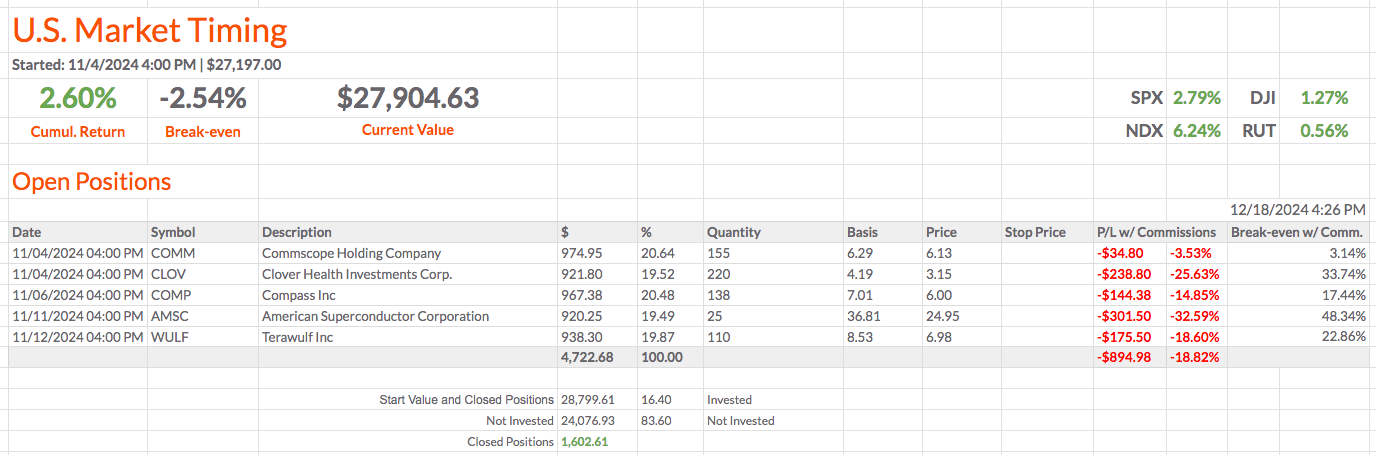This screenshot has width=1376, height=455.
Task: Click COMM P/L -$34.80
Action: [x=1120, y=253]
